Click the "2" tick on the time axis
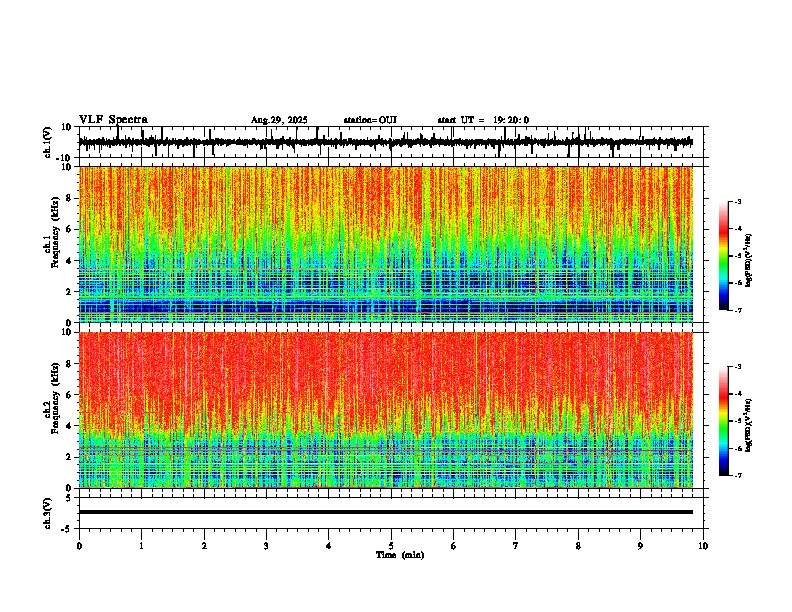This screenshot has width=792, height=612. pos(204,546)
